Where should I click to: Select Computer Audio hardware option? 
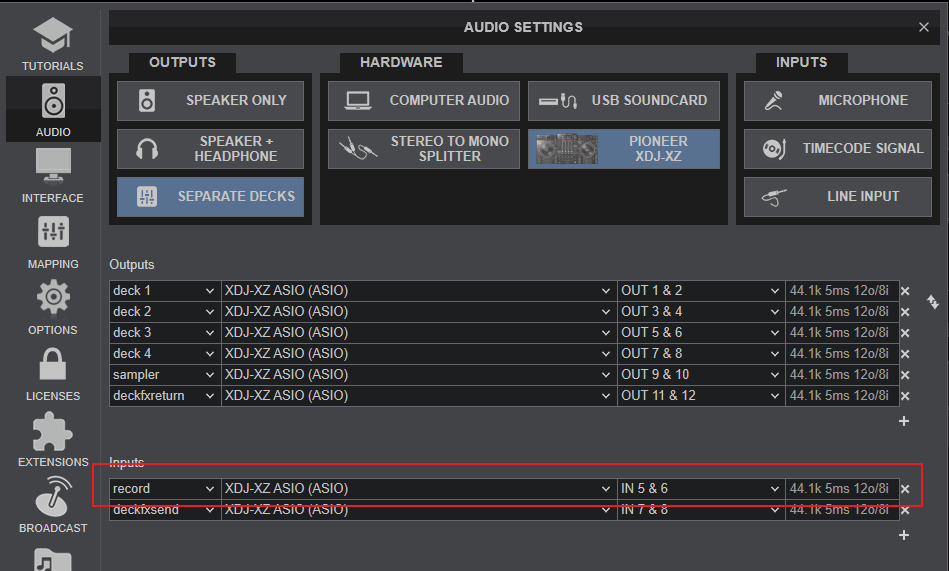[424, 101]
